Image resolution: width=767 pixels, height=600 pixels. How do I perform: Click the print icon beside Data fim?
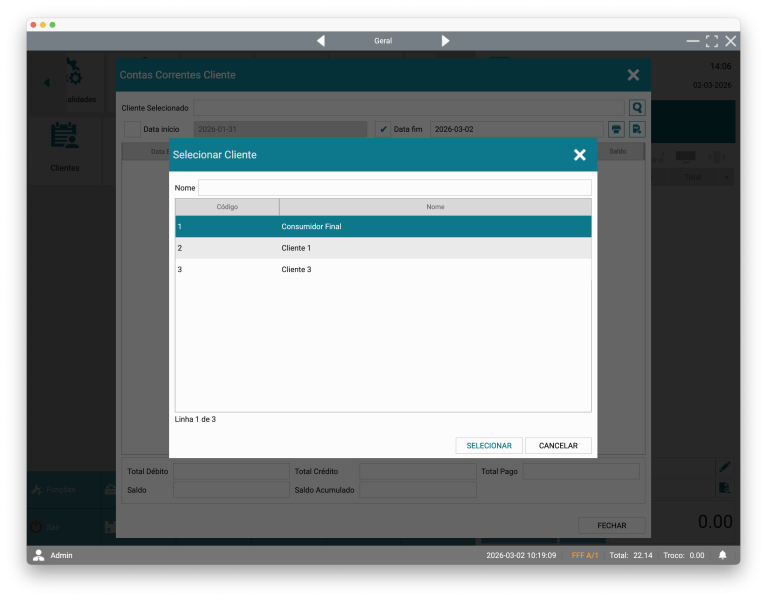616,129
